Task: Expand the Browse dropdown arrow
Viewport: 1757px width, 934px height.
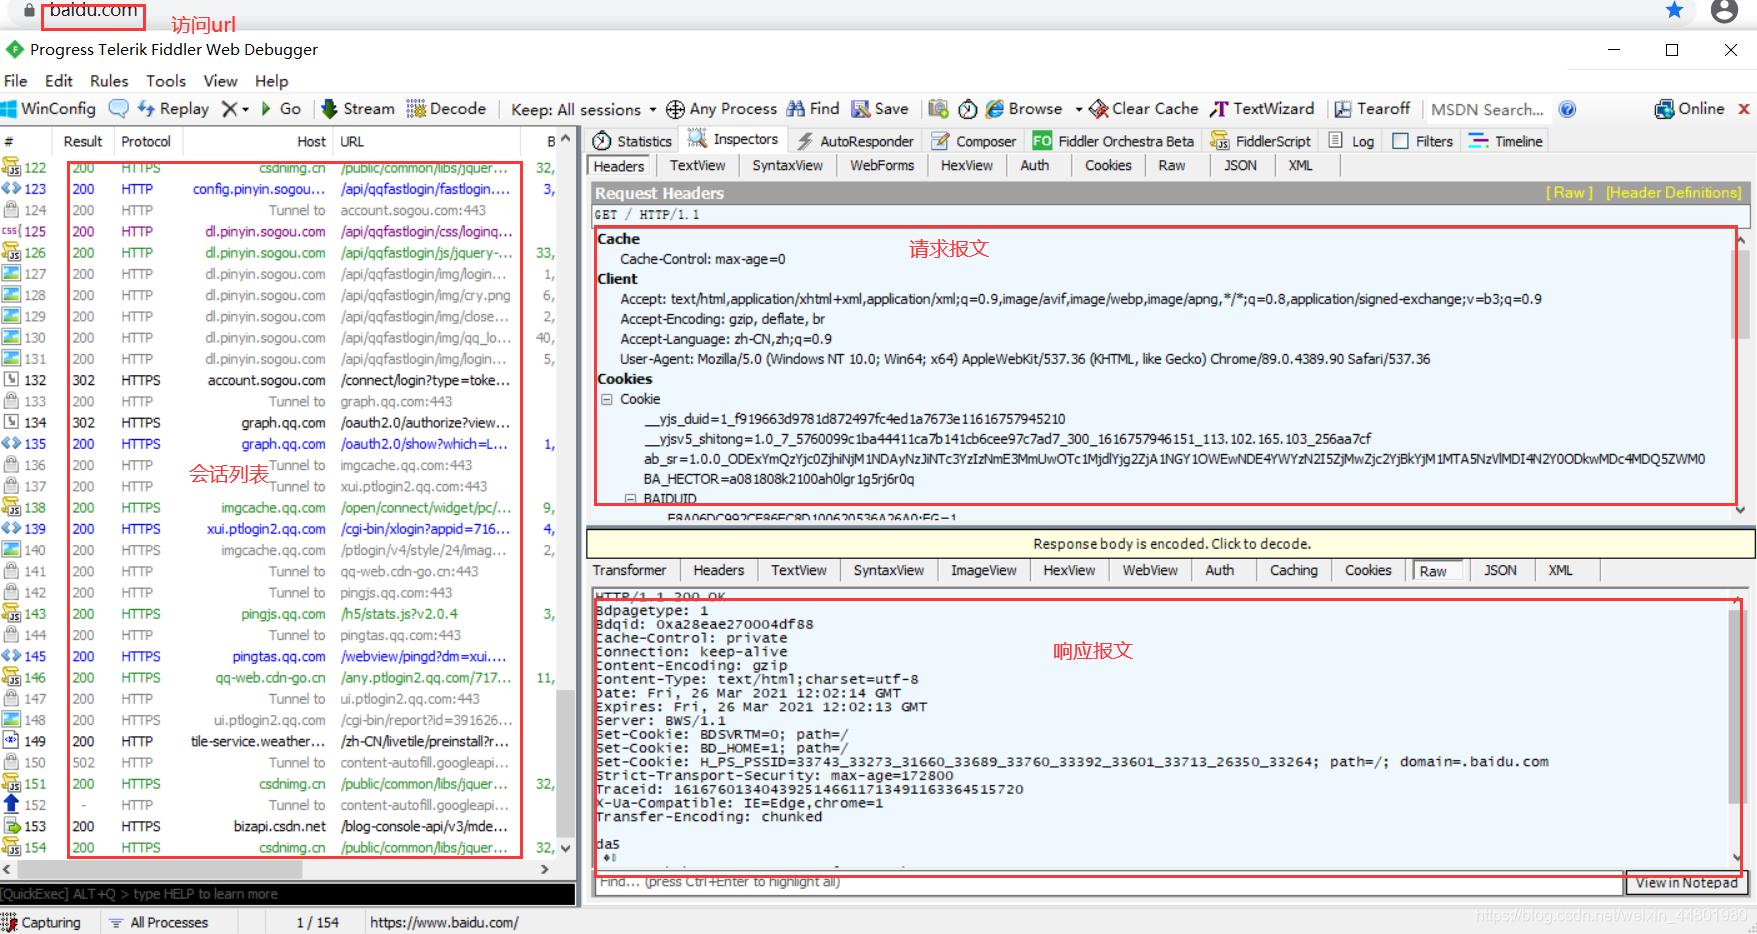Action: coord(1079,109)
